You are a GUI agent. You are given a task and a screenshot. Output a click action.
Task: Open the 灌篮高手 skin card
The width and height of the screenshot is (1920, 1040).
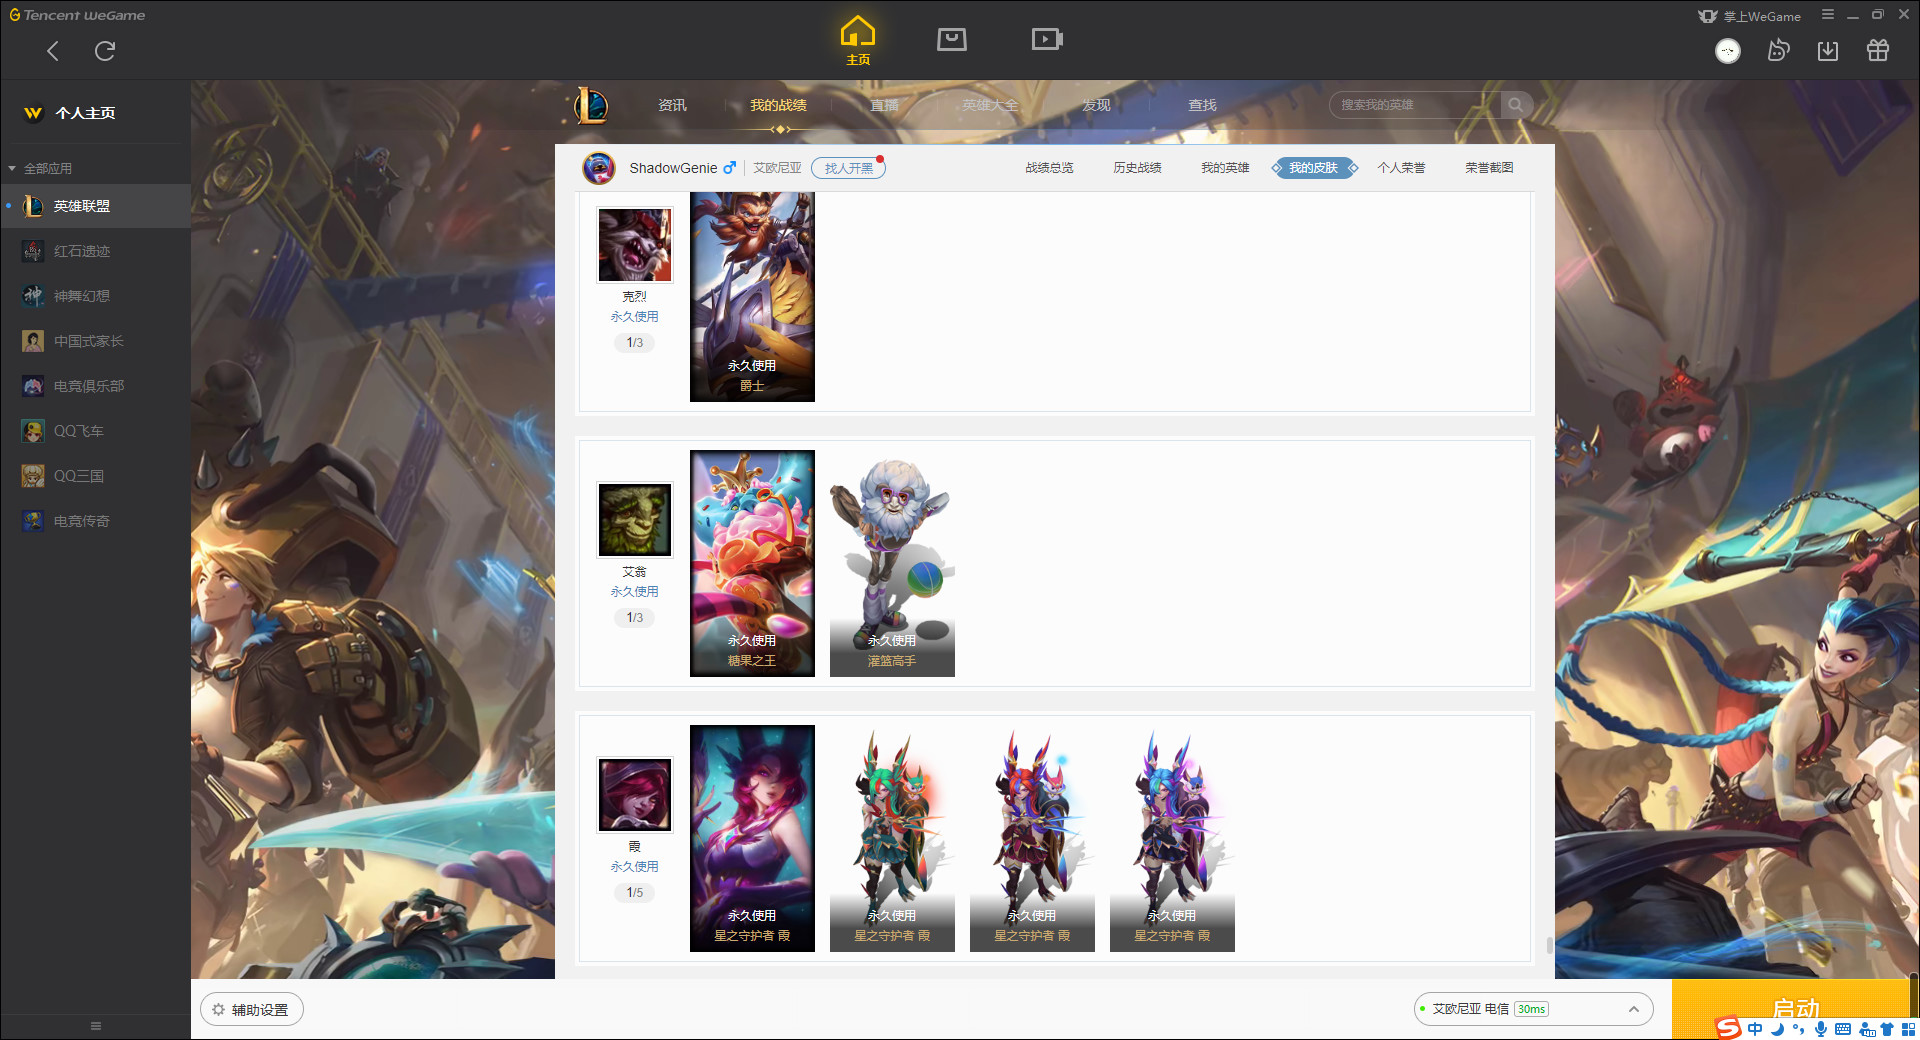click(x=892, y=563)
